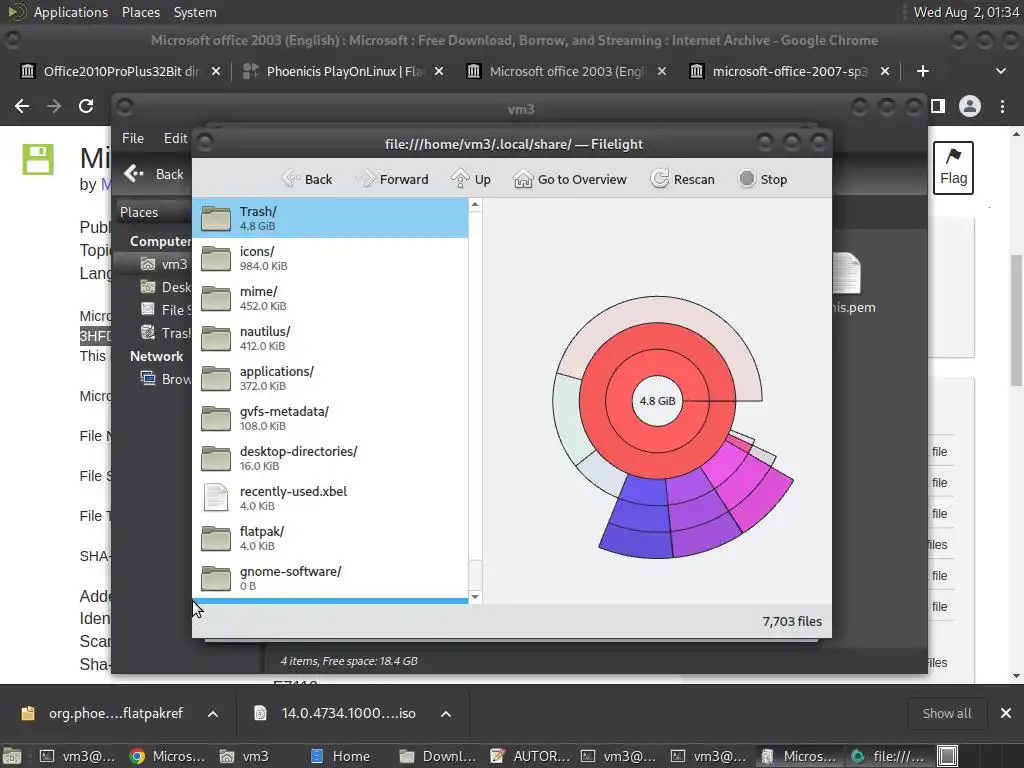
Task: Switch to the AUTOR... taskbar item
Action: click(530, 756)
